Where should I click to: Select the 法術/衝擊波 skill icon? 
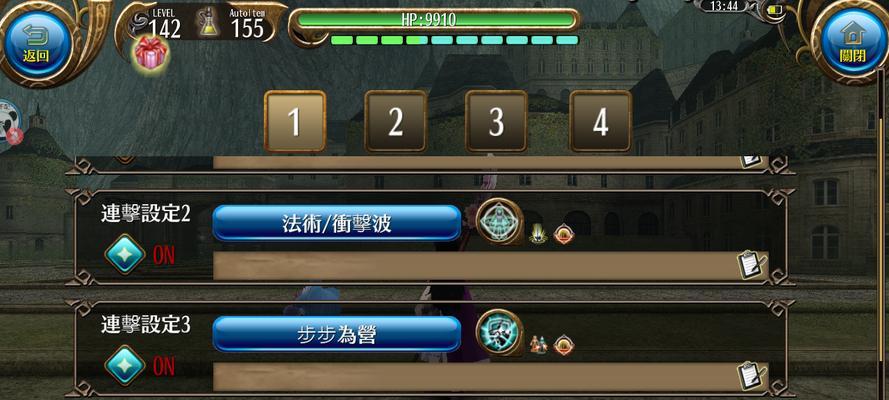click(499, 222)
